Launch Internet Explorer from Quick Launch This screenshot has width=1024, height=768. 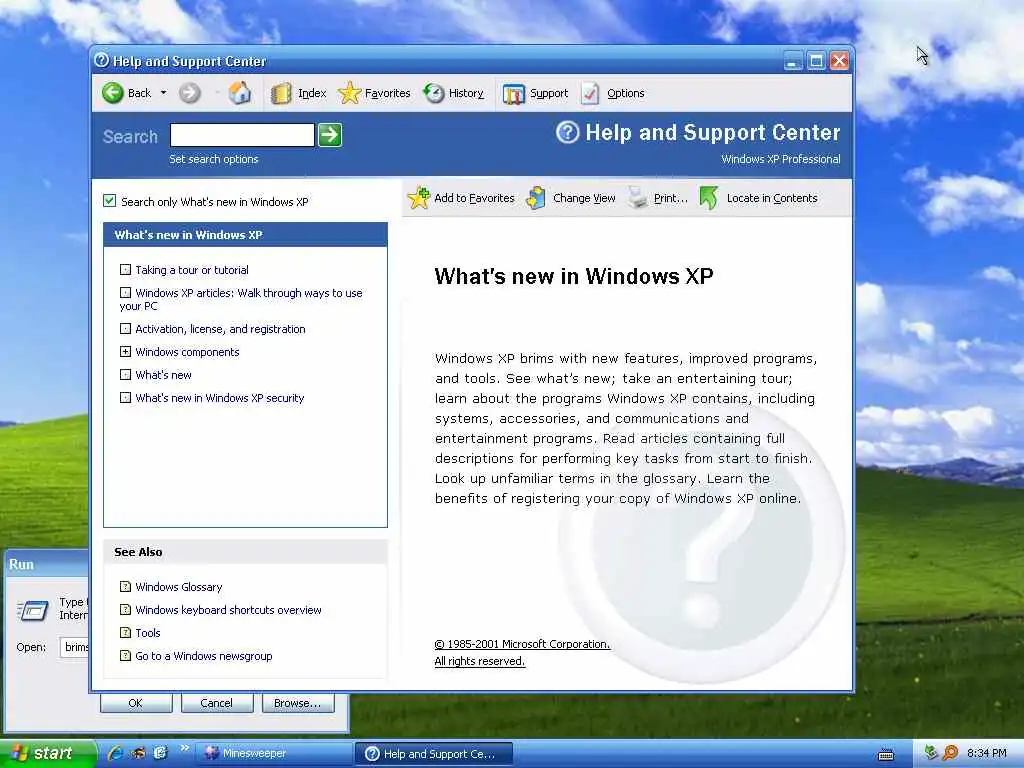pyautogui.click(x=115, y=753)
